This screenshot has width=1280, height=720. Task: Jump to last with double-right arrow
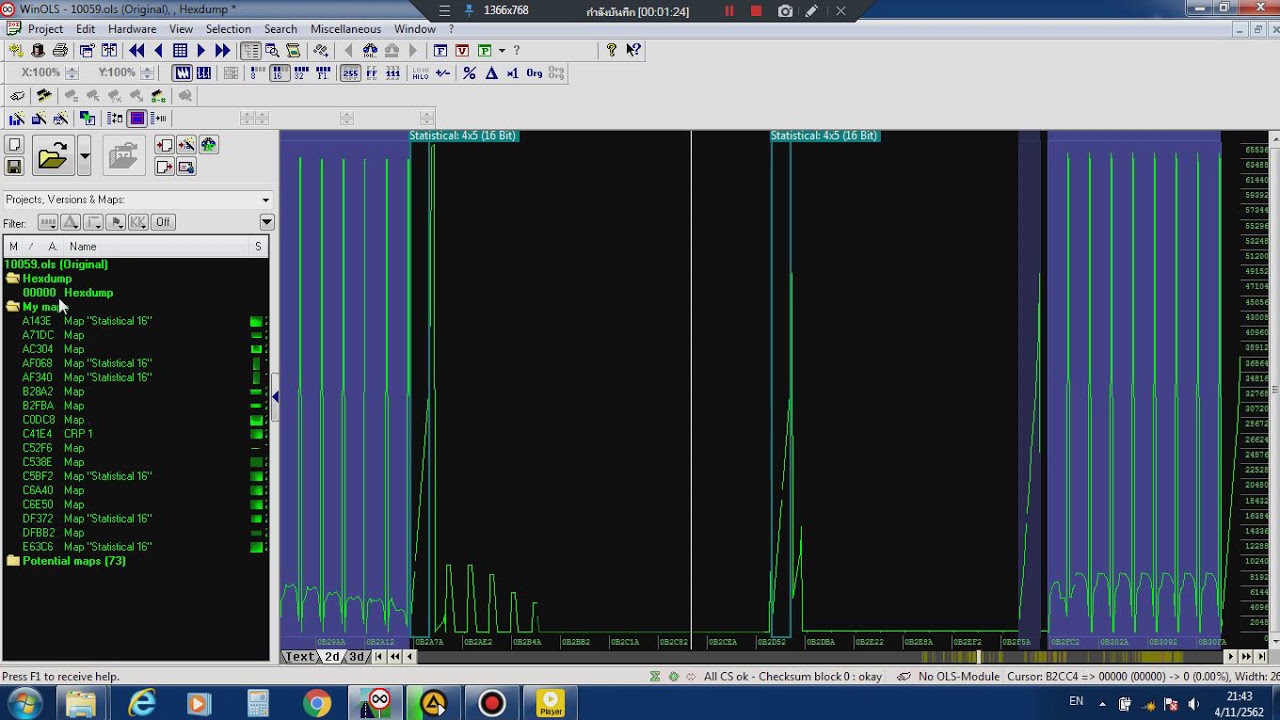pyautogui.click(x=223, y=50)
